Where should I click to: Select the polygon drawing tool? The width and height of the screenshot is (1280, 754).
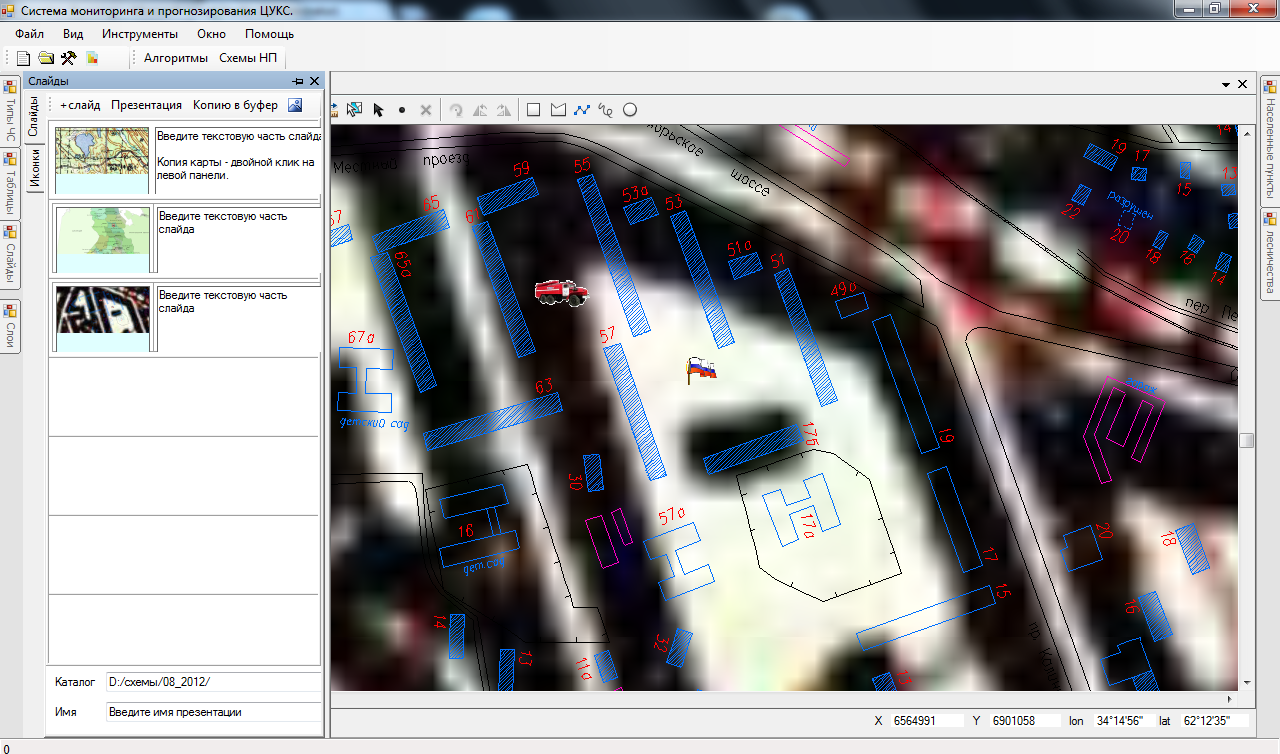tap(558, 110)
